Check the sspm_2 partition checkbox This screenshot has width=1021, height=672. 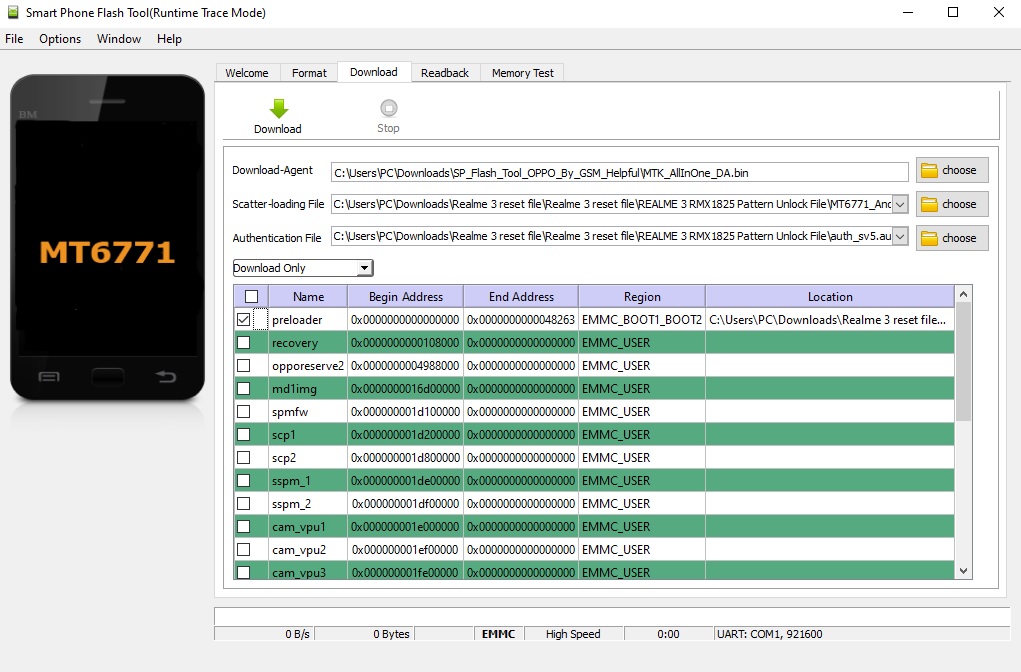pos(244,503)
